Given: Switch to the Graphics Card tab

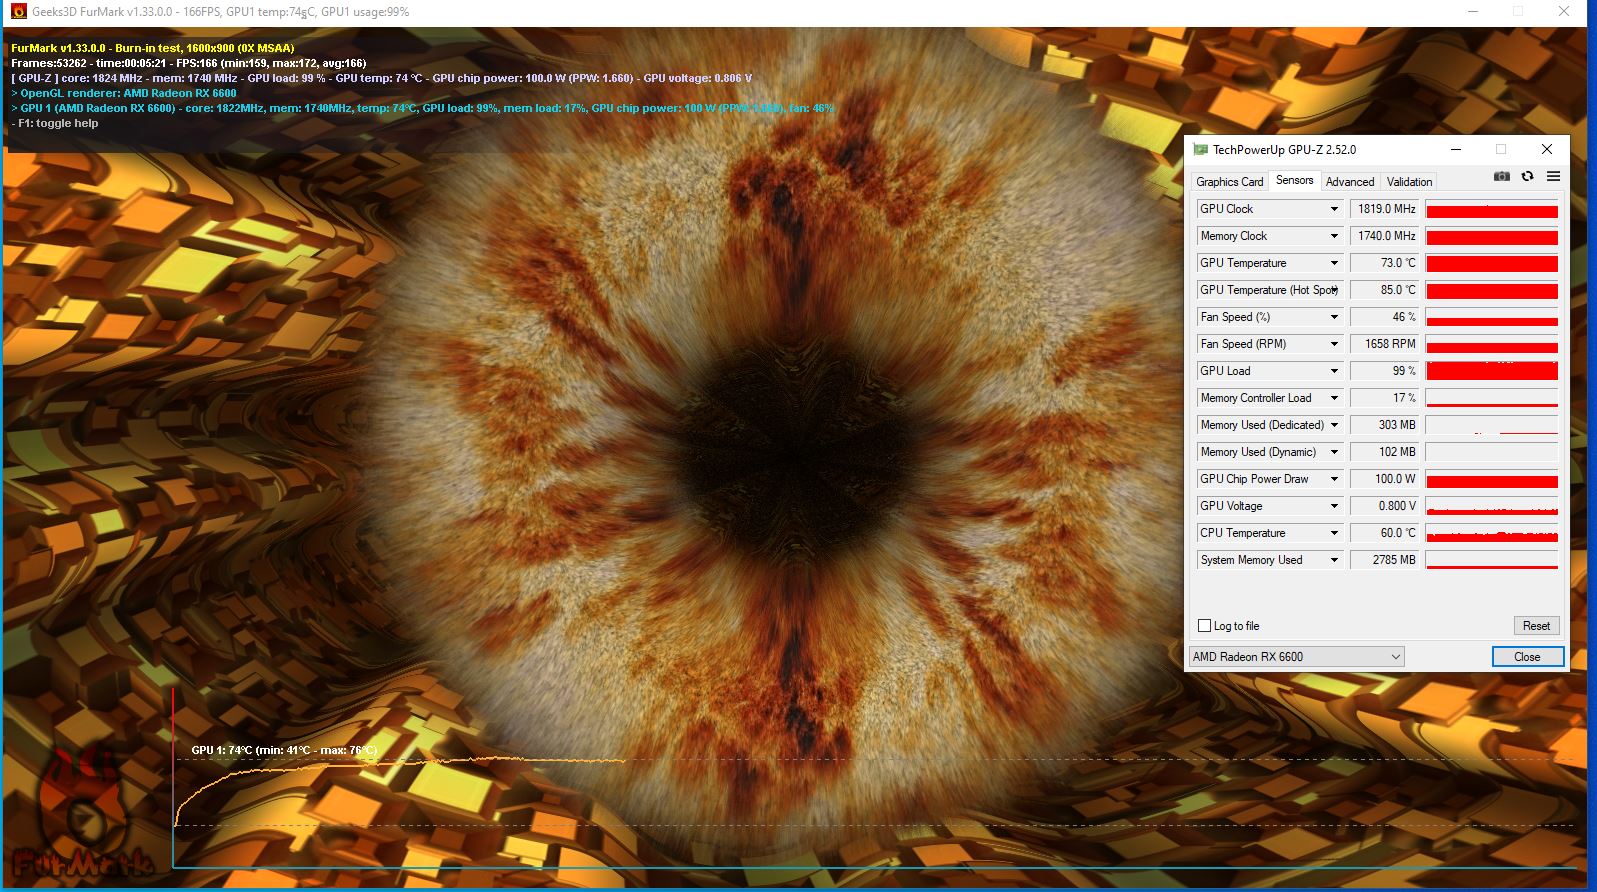Looking at the screenshot, I should [x=1229, y=182].
